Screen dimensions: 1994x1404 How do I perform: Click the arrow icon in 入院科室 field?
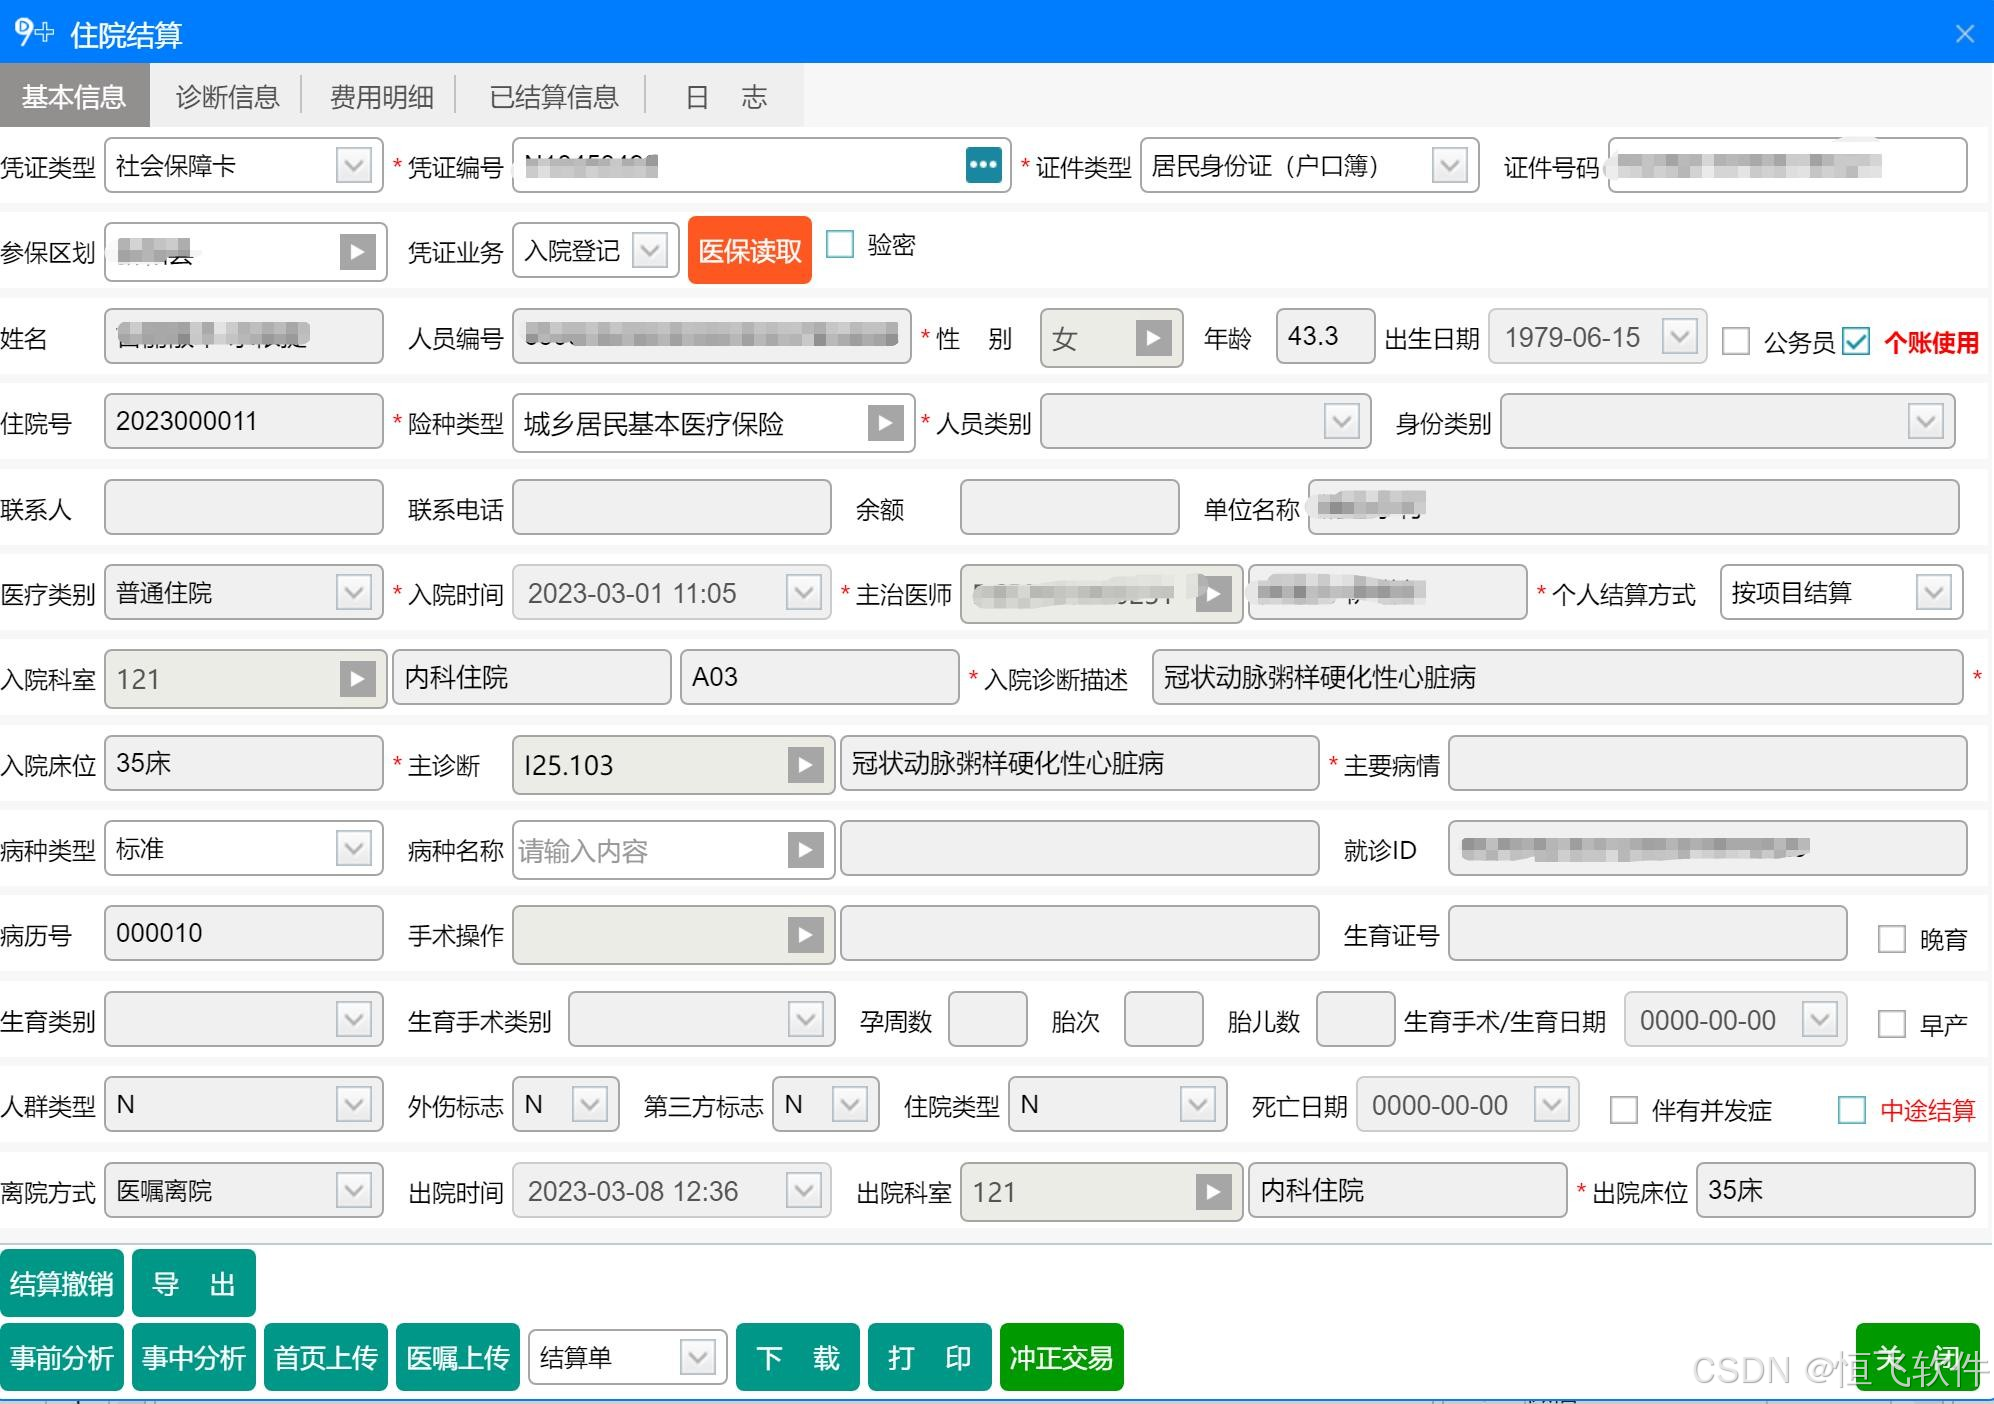(357, 680)
